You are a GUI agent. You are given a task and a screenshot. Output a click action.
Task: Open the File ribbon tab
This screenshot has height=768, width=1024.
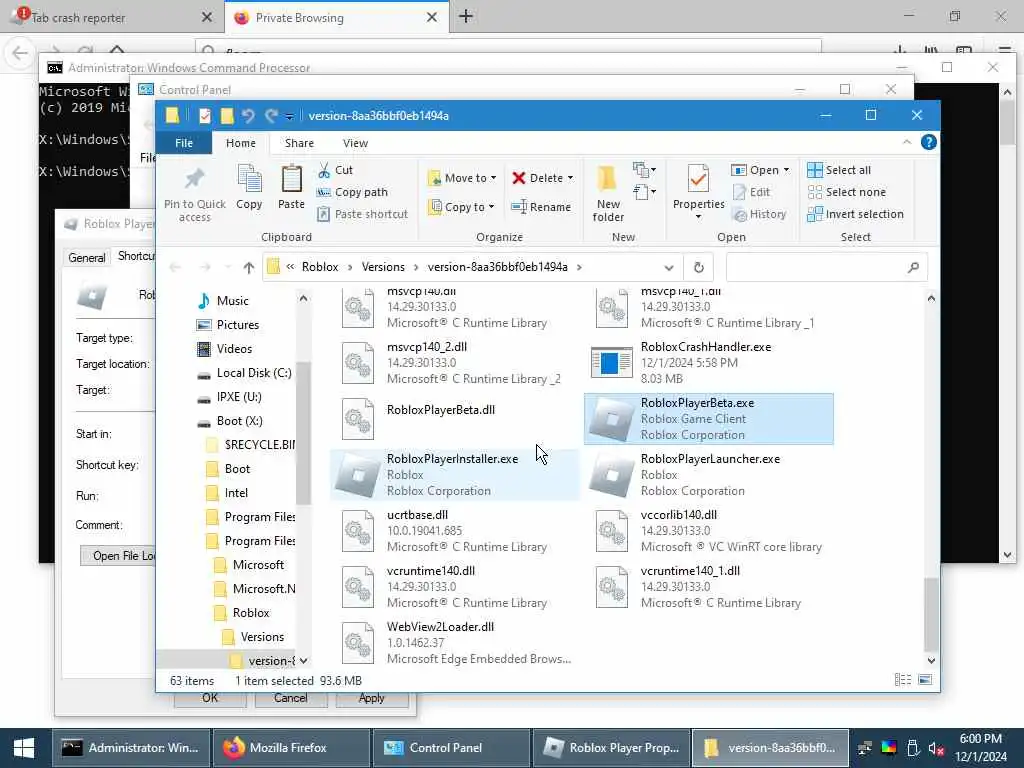pos(184,143)
